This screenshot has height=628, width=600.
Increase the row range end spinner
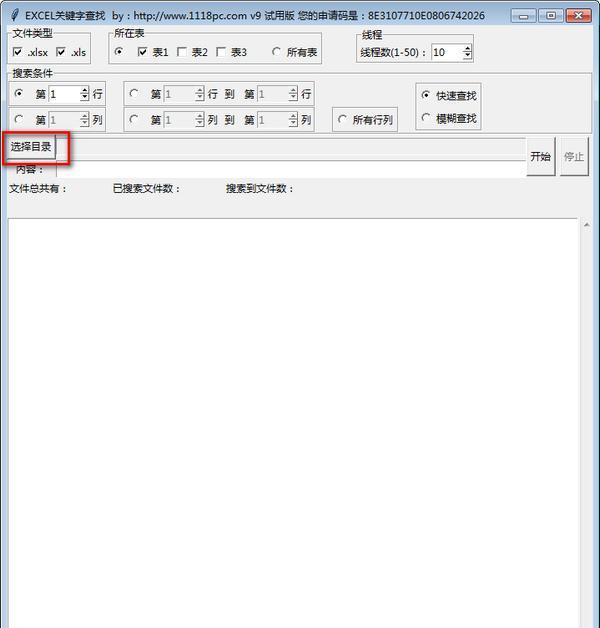tap(293, 90)
